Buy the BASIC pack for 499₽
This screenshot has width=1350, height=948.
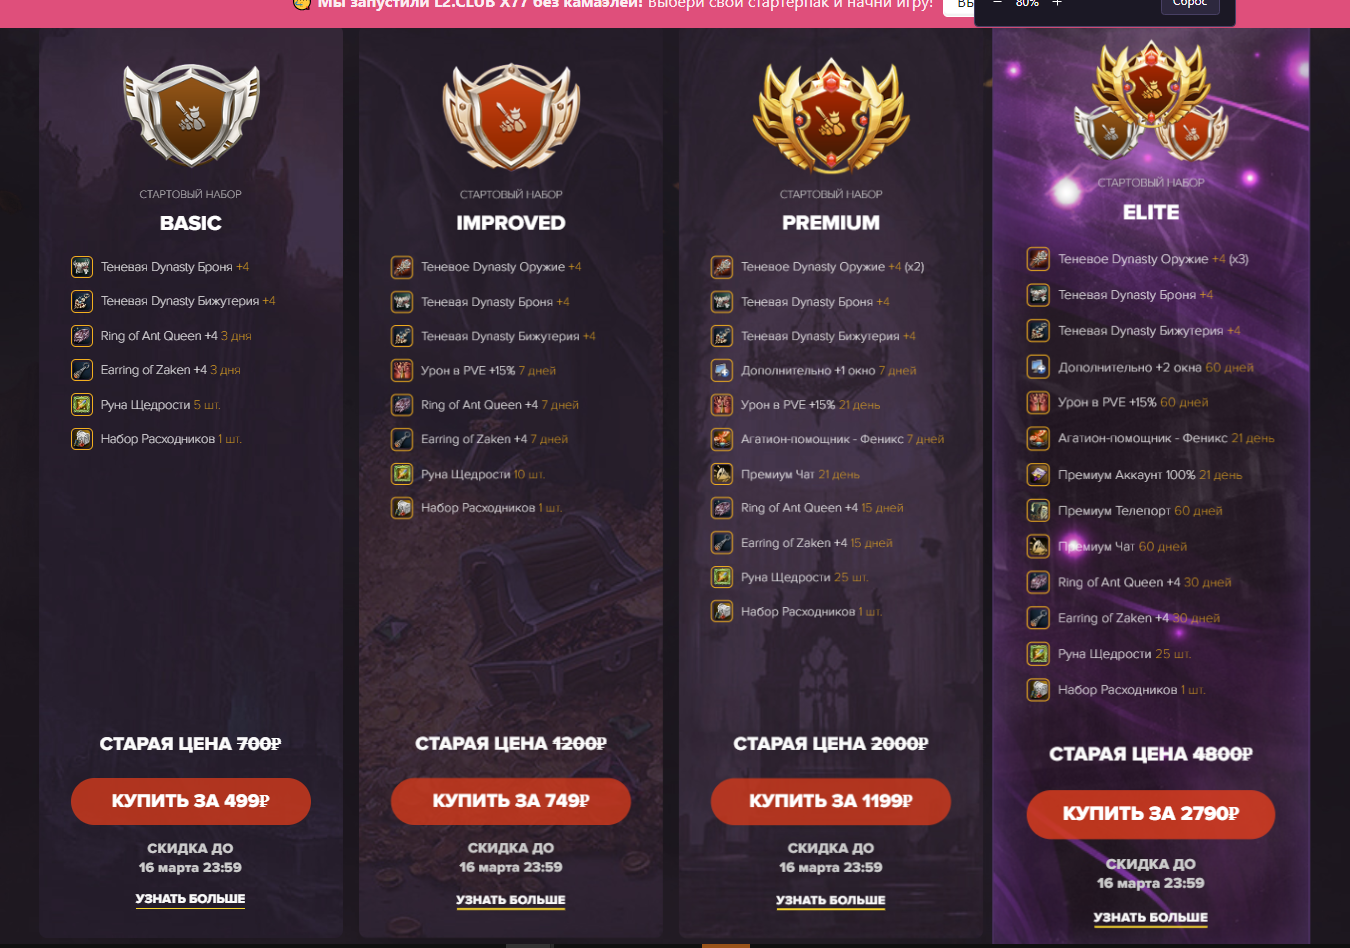tap(191, 801)
